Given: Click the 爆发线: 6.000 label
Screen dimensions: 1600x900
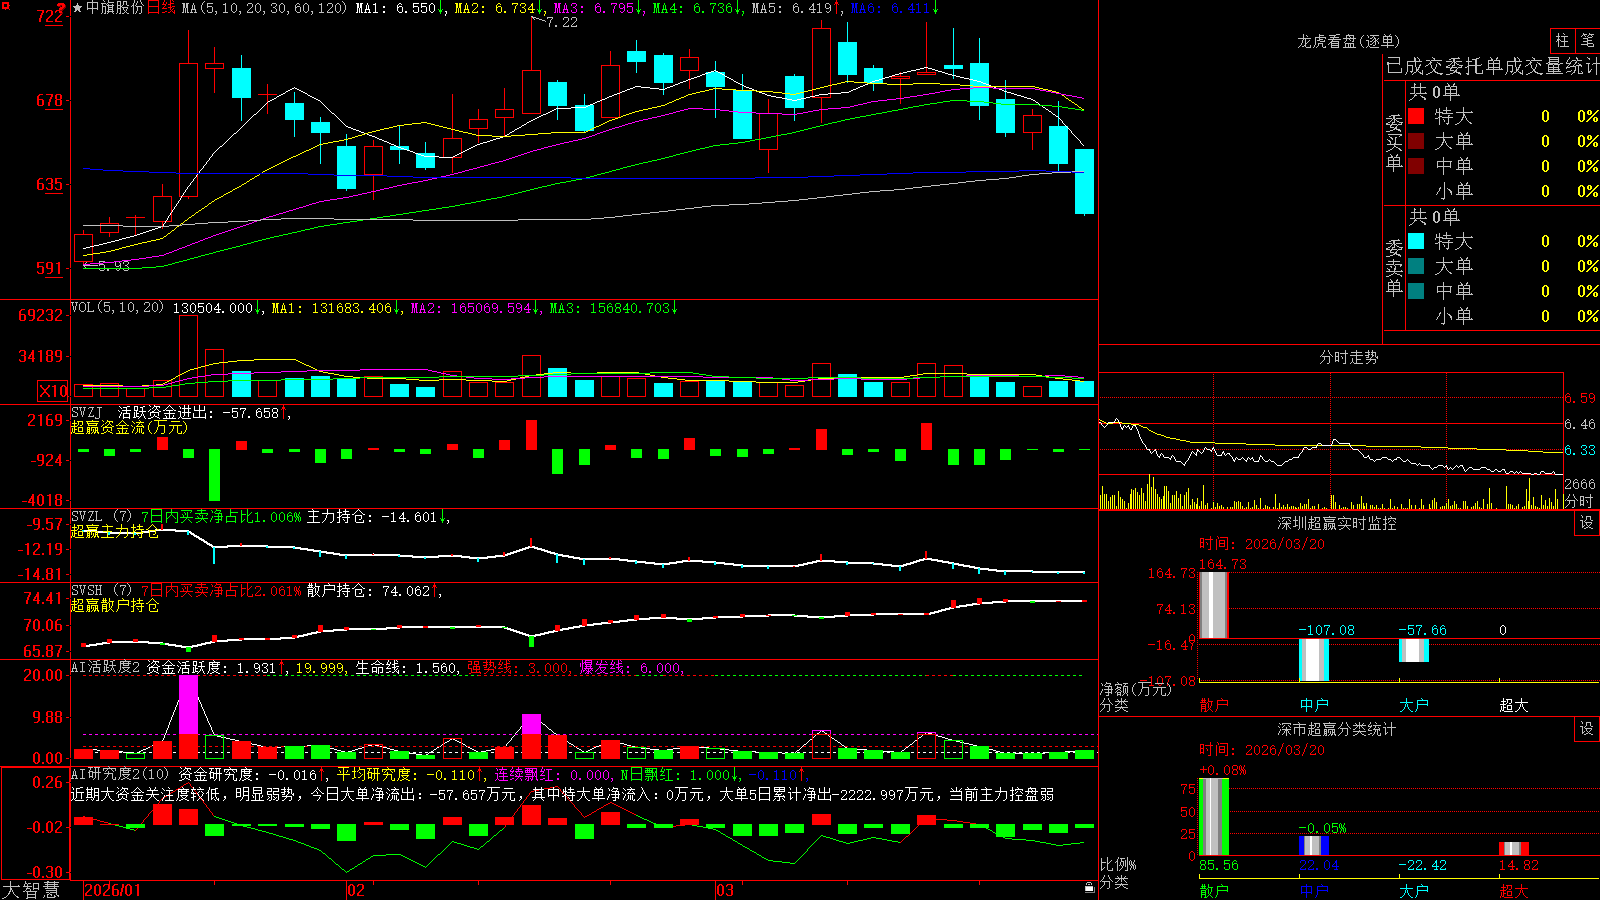Looking at the screenshot, I should pyautogui.click(x=631, y=667).
